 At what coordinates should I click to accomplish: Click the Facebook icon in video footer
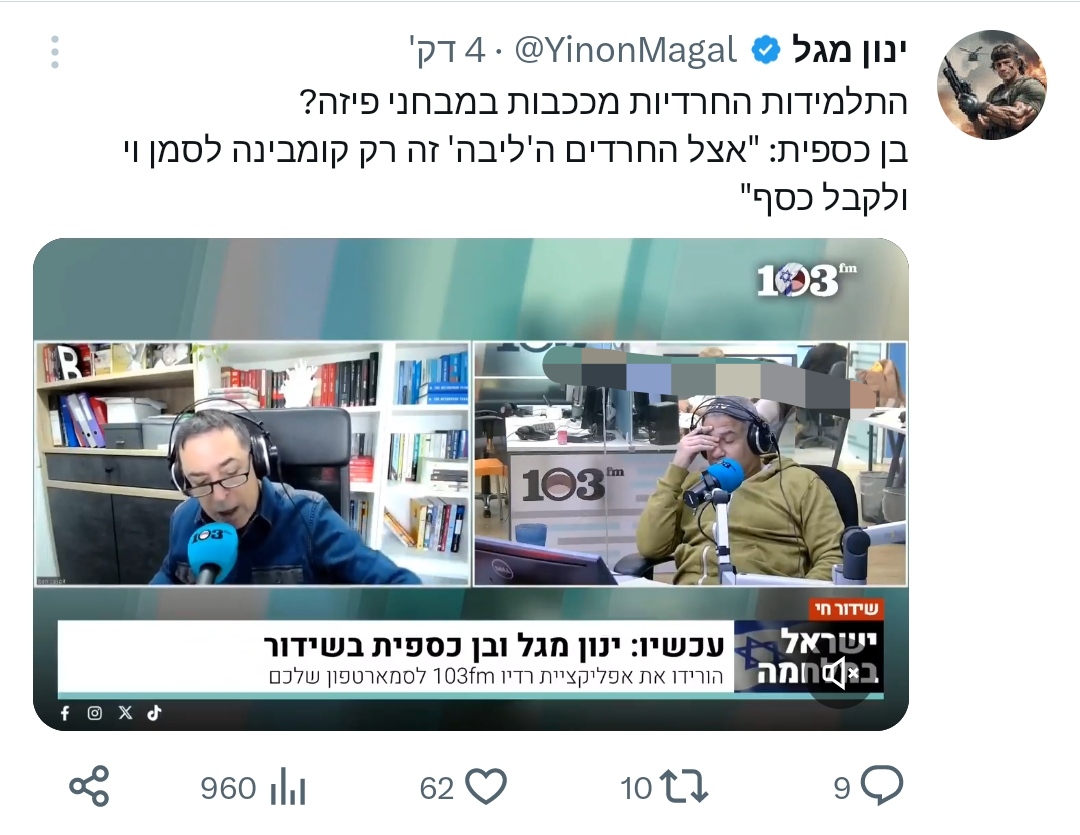coord(65,713)
